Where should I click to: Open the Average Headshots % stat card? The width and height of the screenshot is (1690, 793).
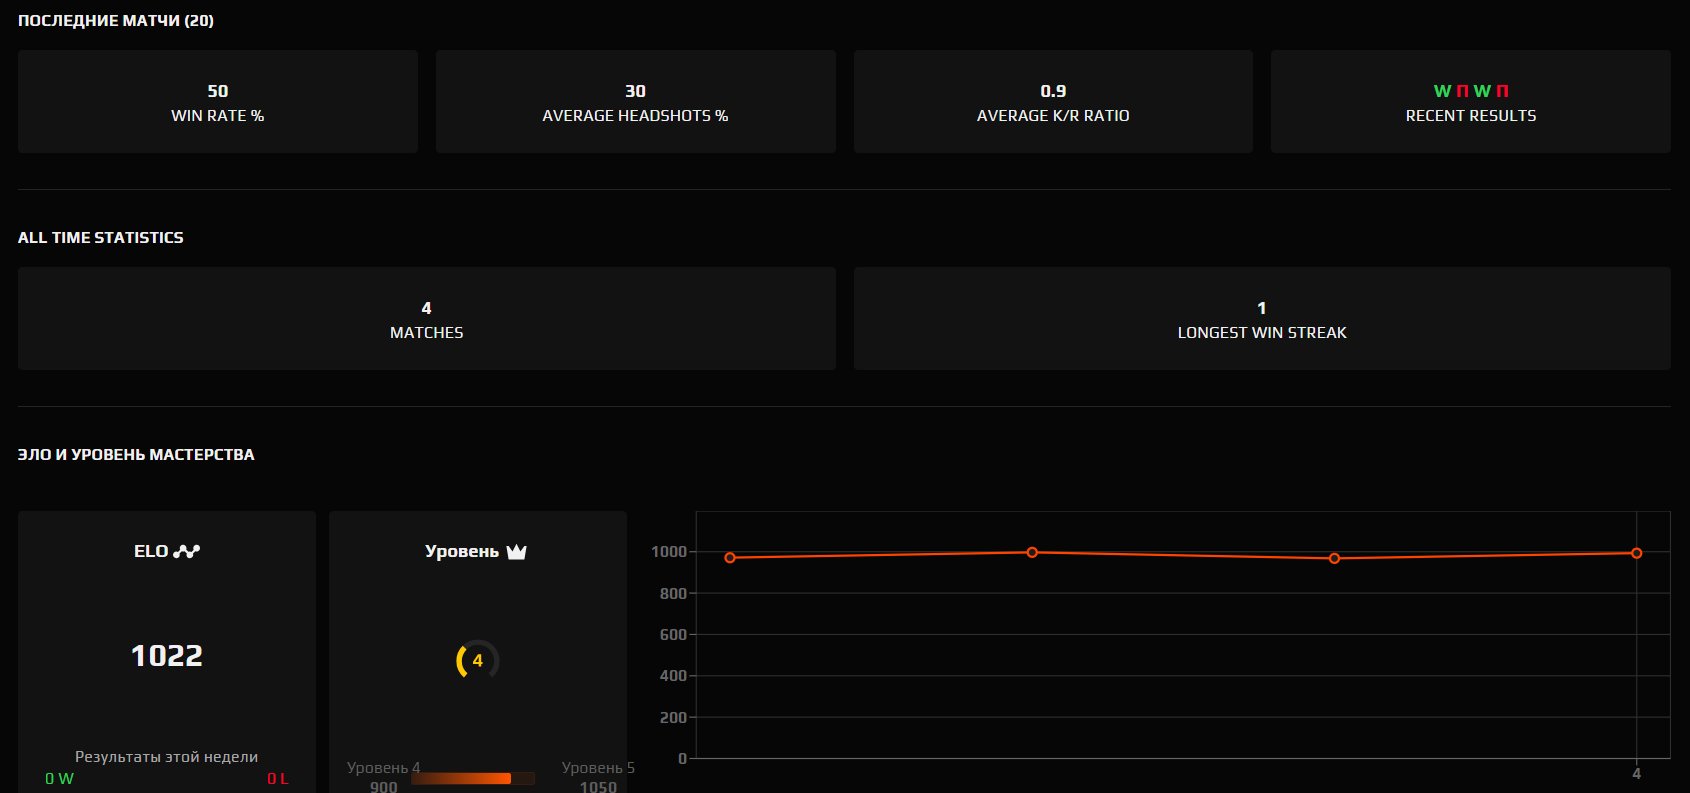635,102
